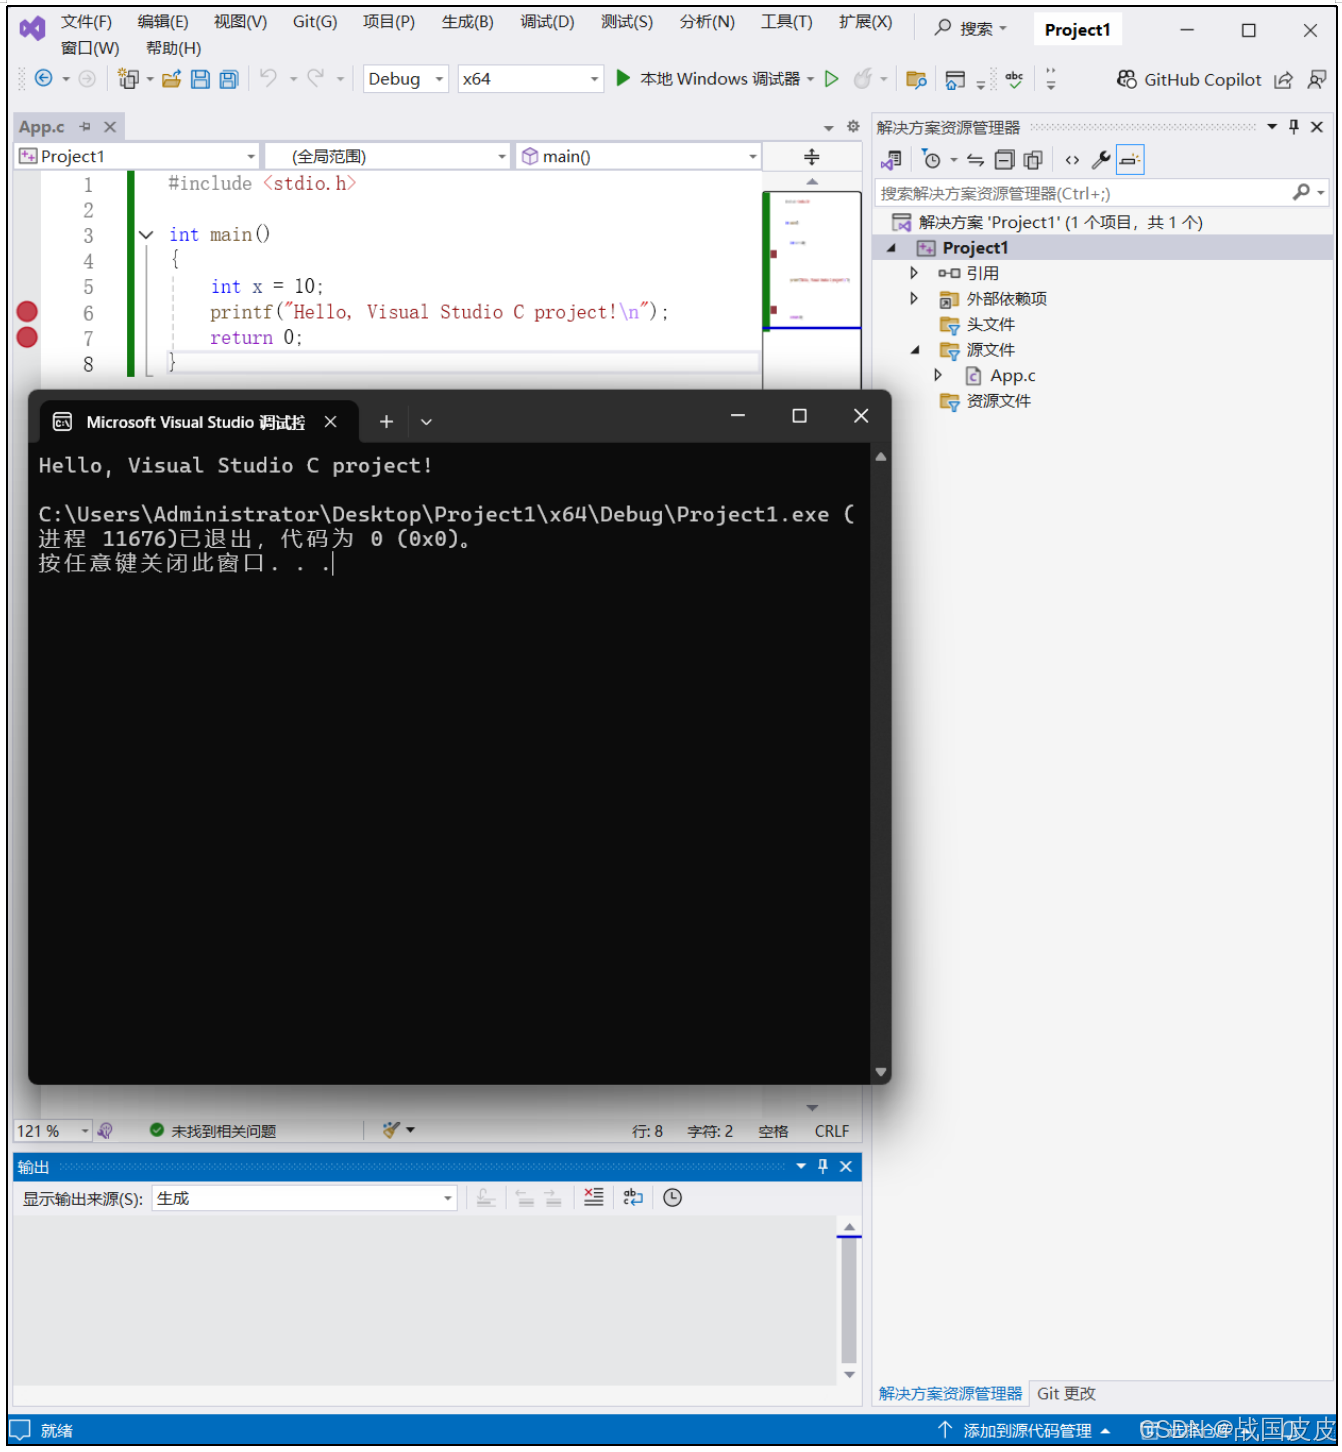Open the 生成(B) menu
This screenshot has width=1342, height=1452.
[x=467, y=22]
